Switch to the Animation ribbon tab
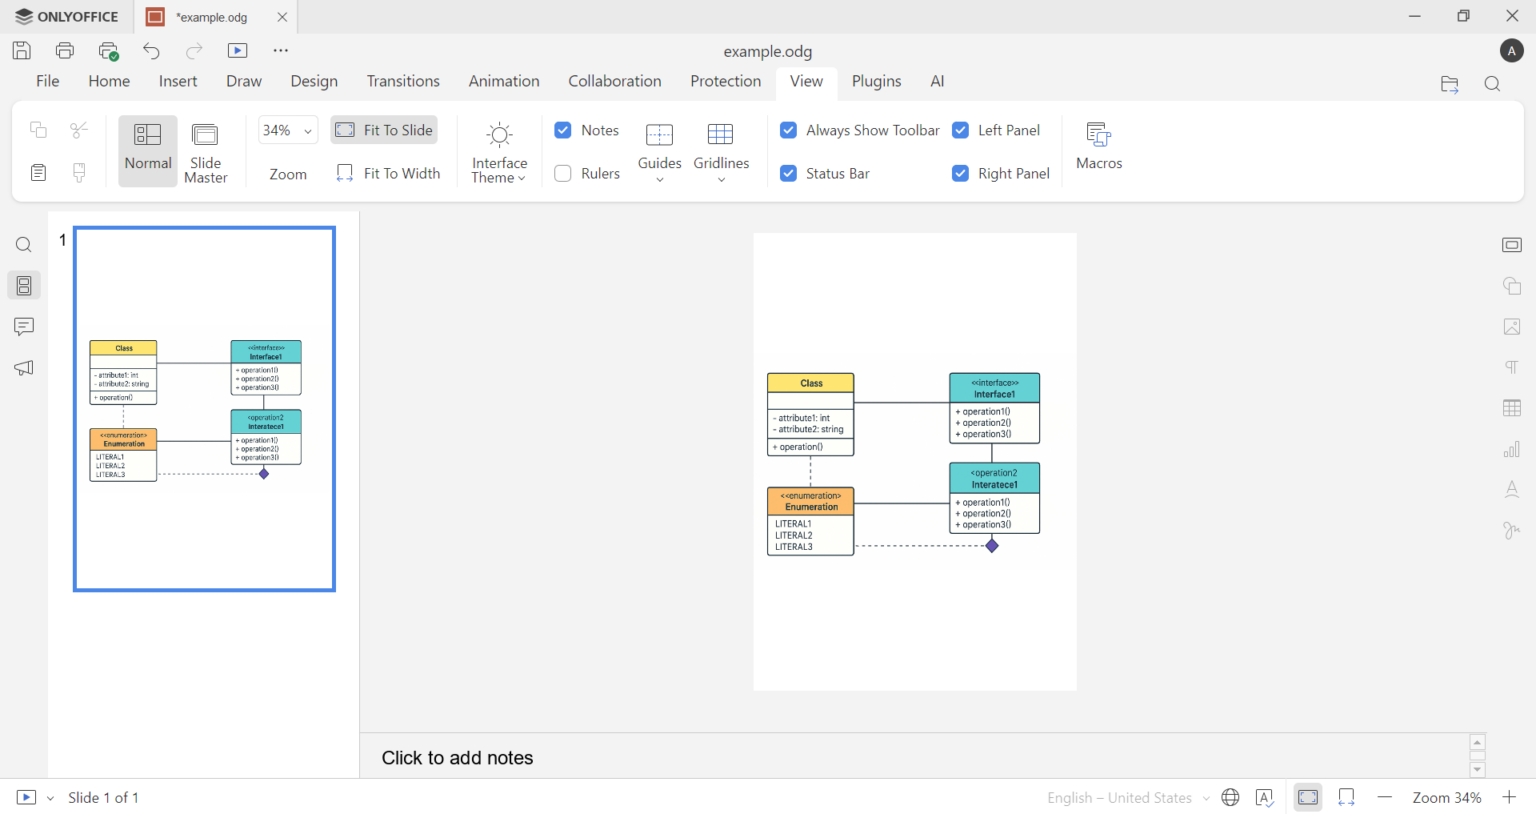Image resolution: width=1536 pixels, height=814 pixels. [503, 81]
